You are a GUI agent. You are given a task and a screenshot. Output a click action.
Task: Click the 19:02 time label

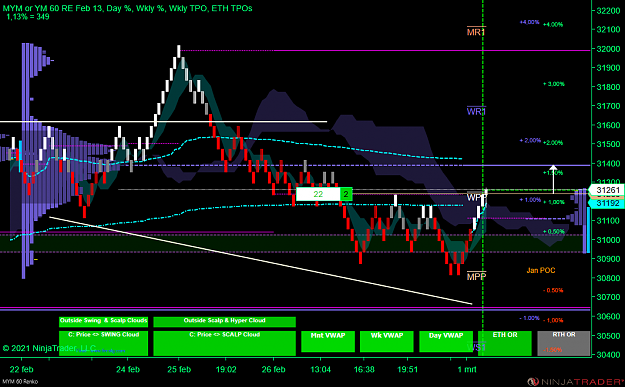pyautogui.click(x=226, y=369)
